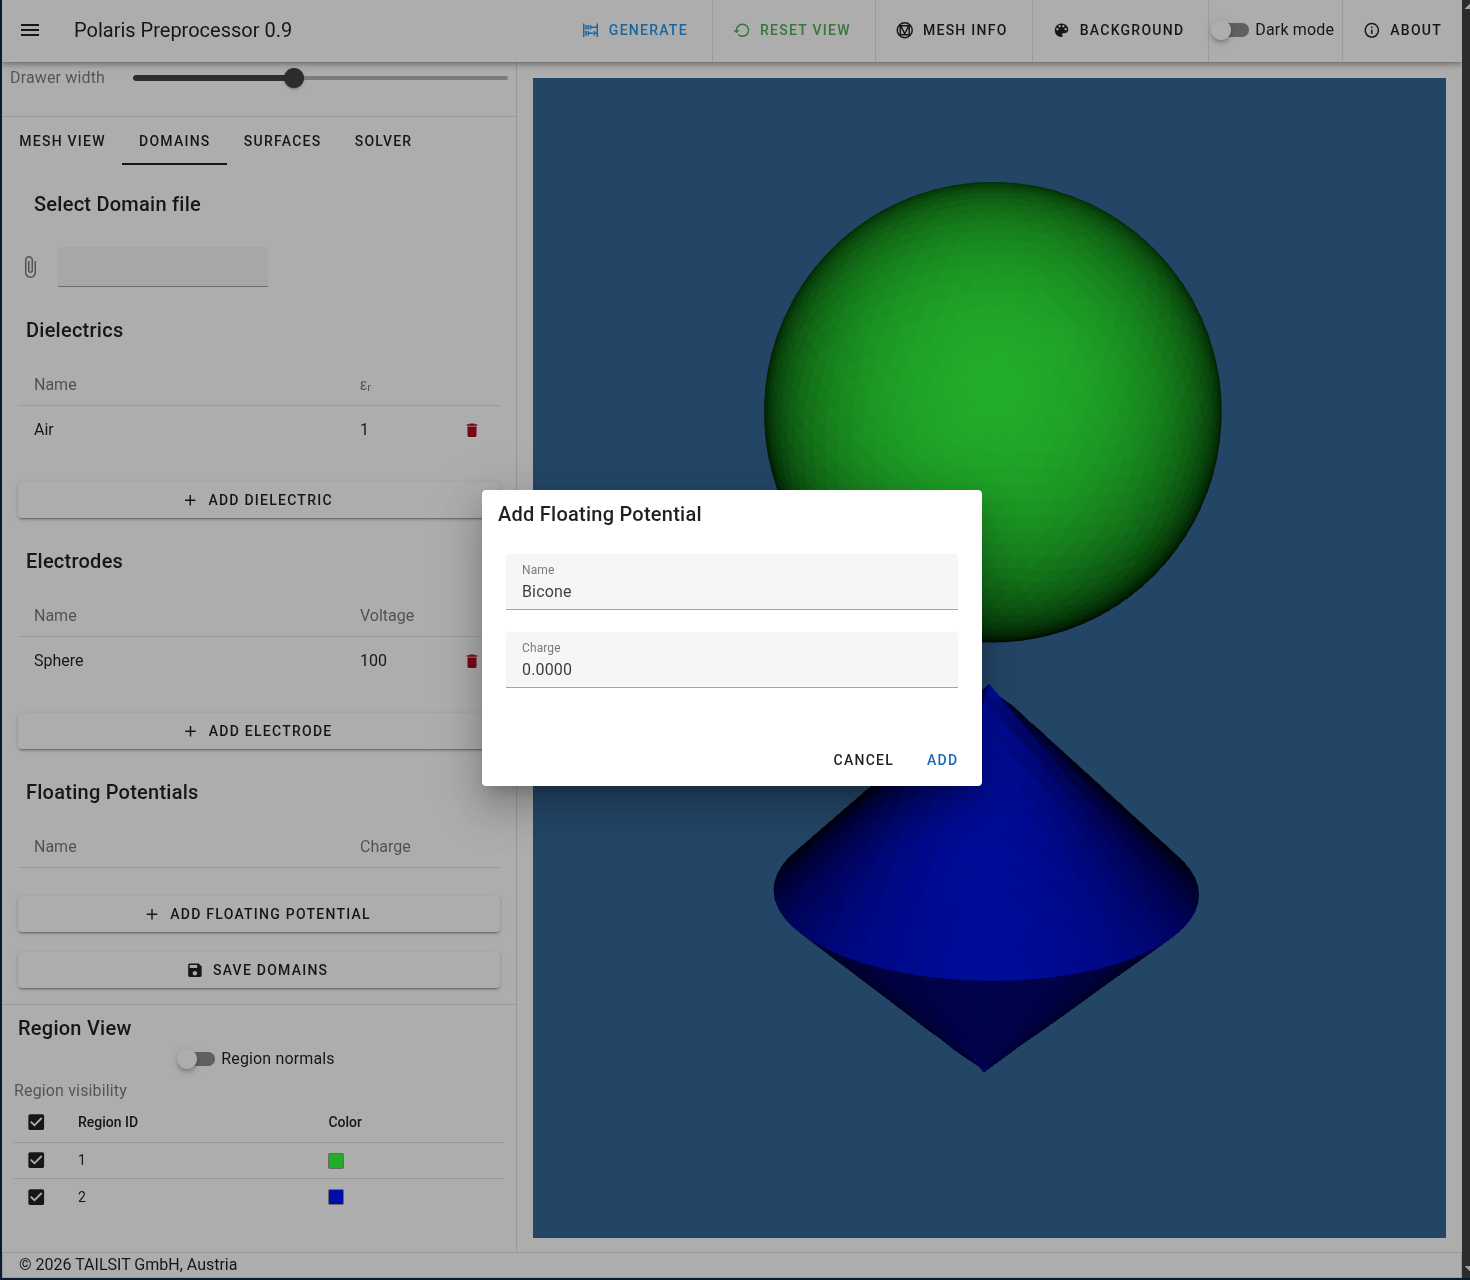Open the Background color palette option
Viewport: 1470px width, 1280px height.
click(x=1119, y=30)
